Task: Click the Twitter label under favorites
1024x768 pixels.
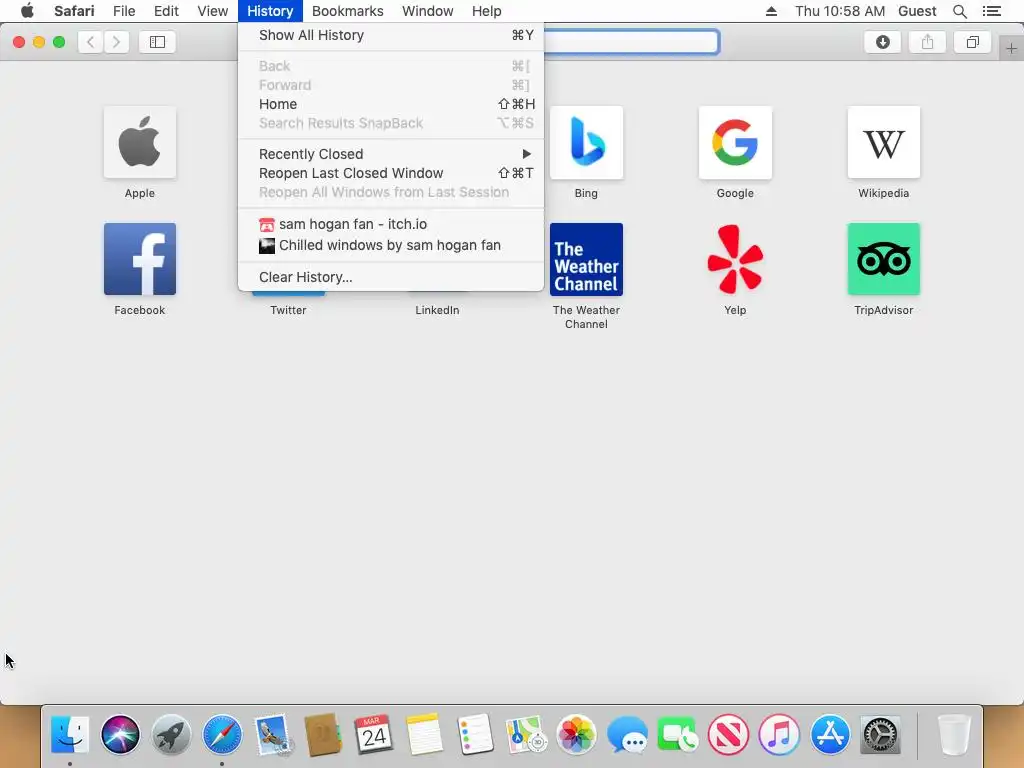Action: tap(288, 310)
